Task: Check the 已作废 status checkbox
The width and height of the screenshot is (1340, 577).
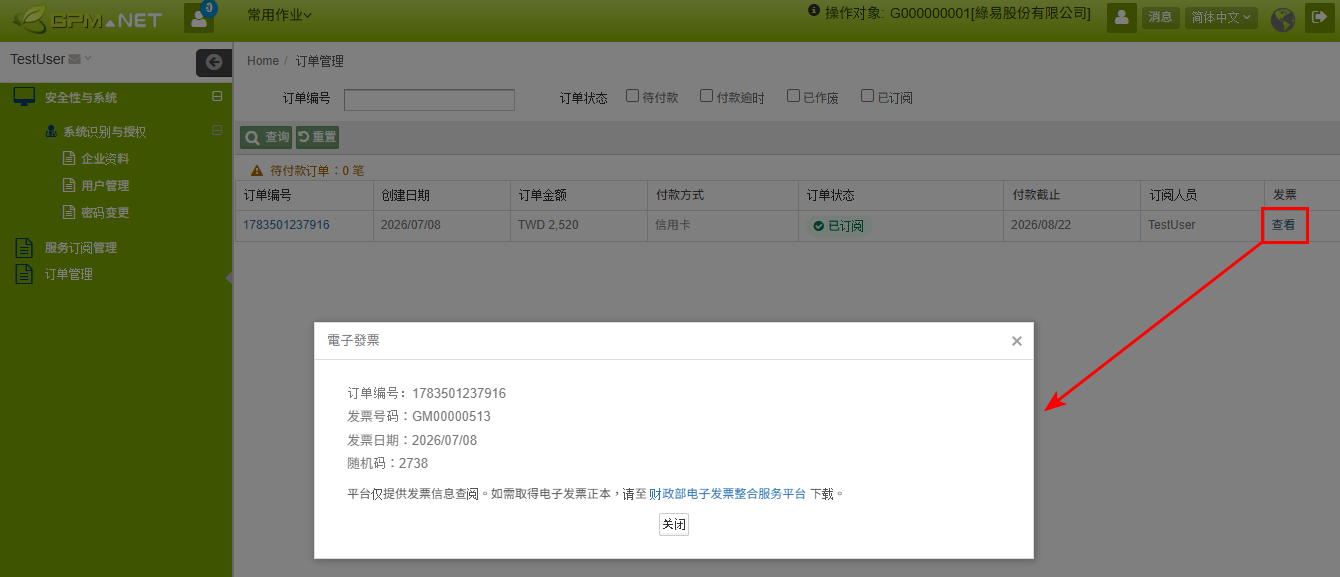Action: point(793,96)
